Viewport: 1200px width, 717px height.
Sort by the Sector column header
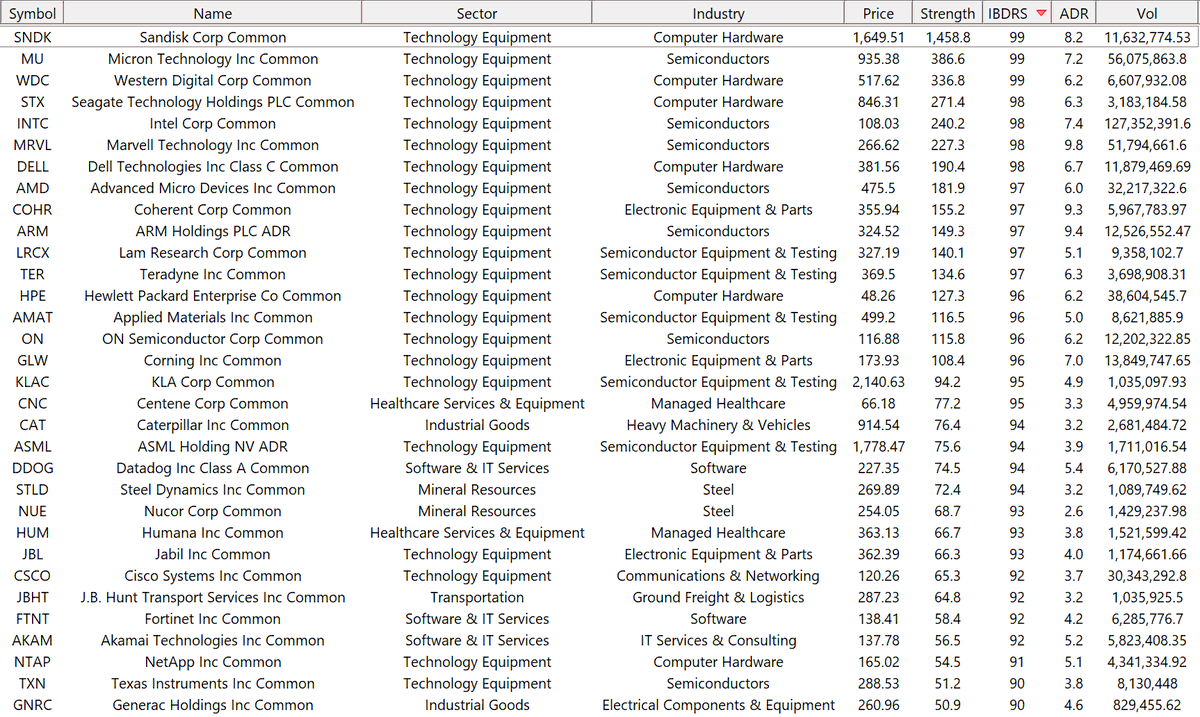pyautogui.click(x=477, y=13)
